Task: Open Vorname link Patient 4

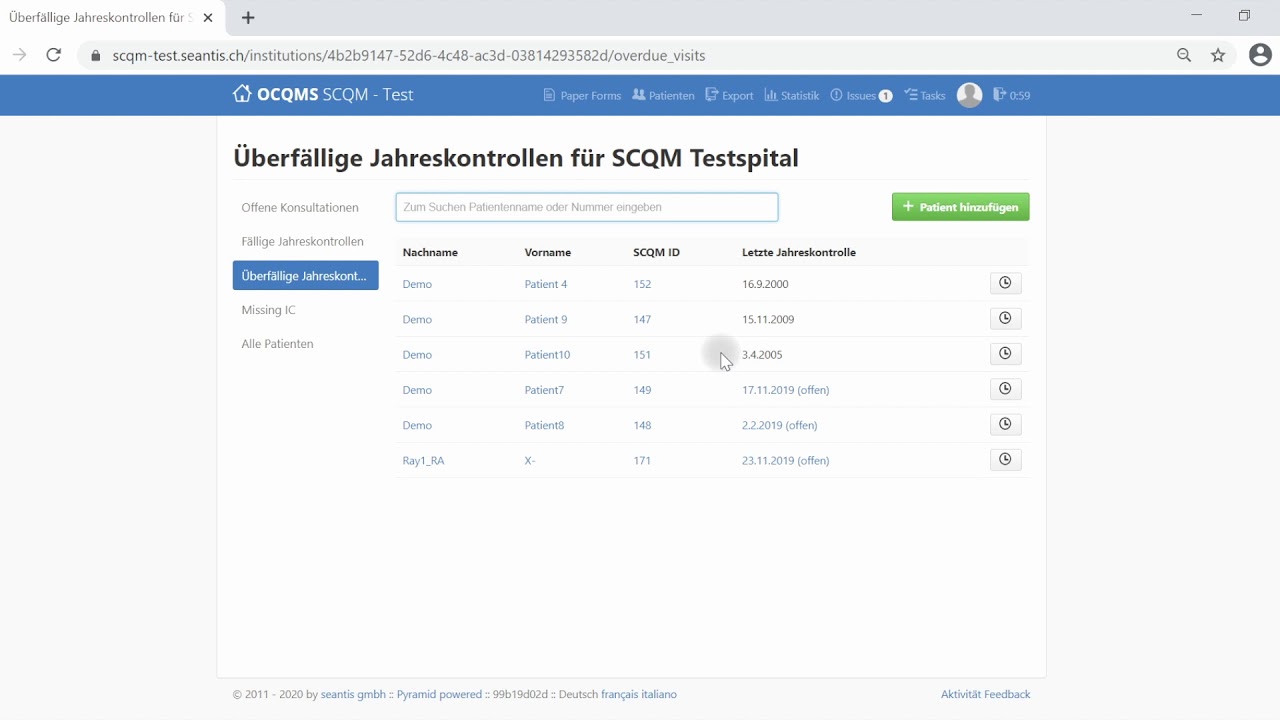Action: pos(546,284)
